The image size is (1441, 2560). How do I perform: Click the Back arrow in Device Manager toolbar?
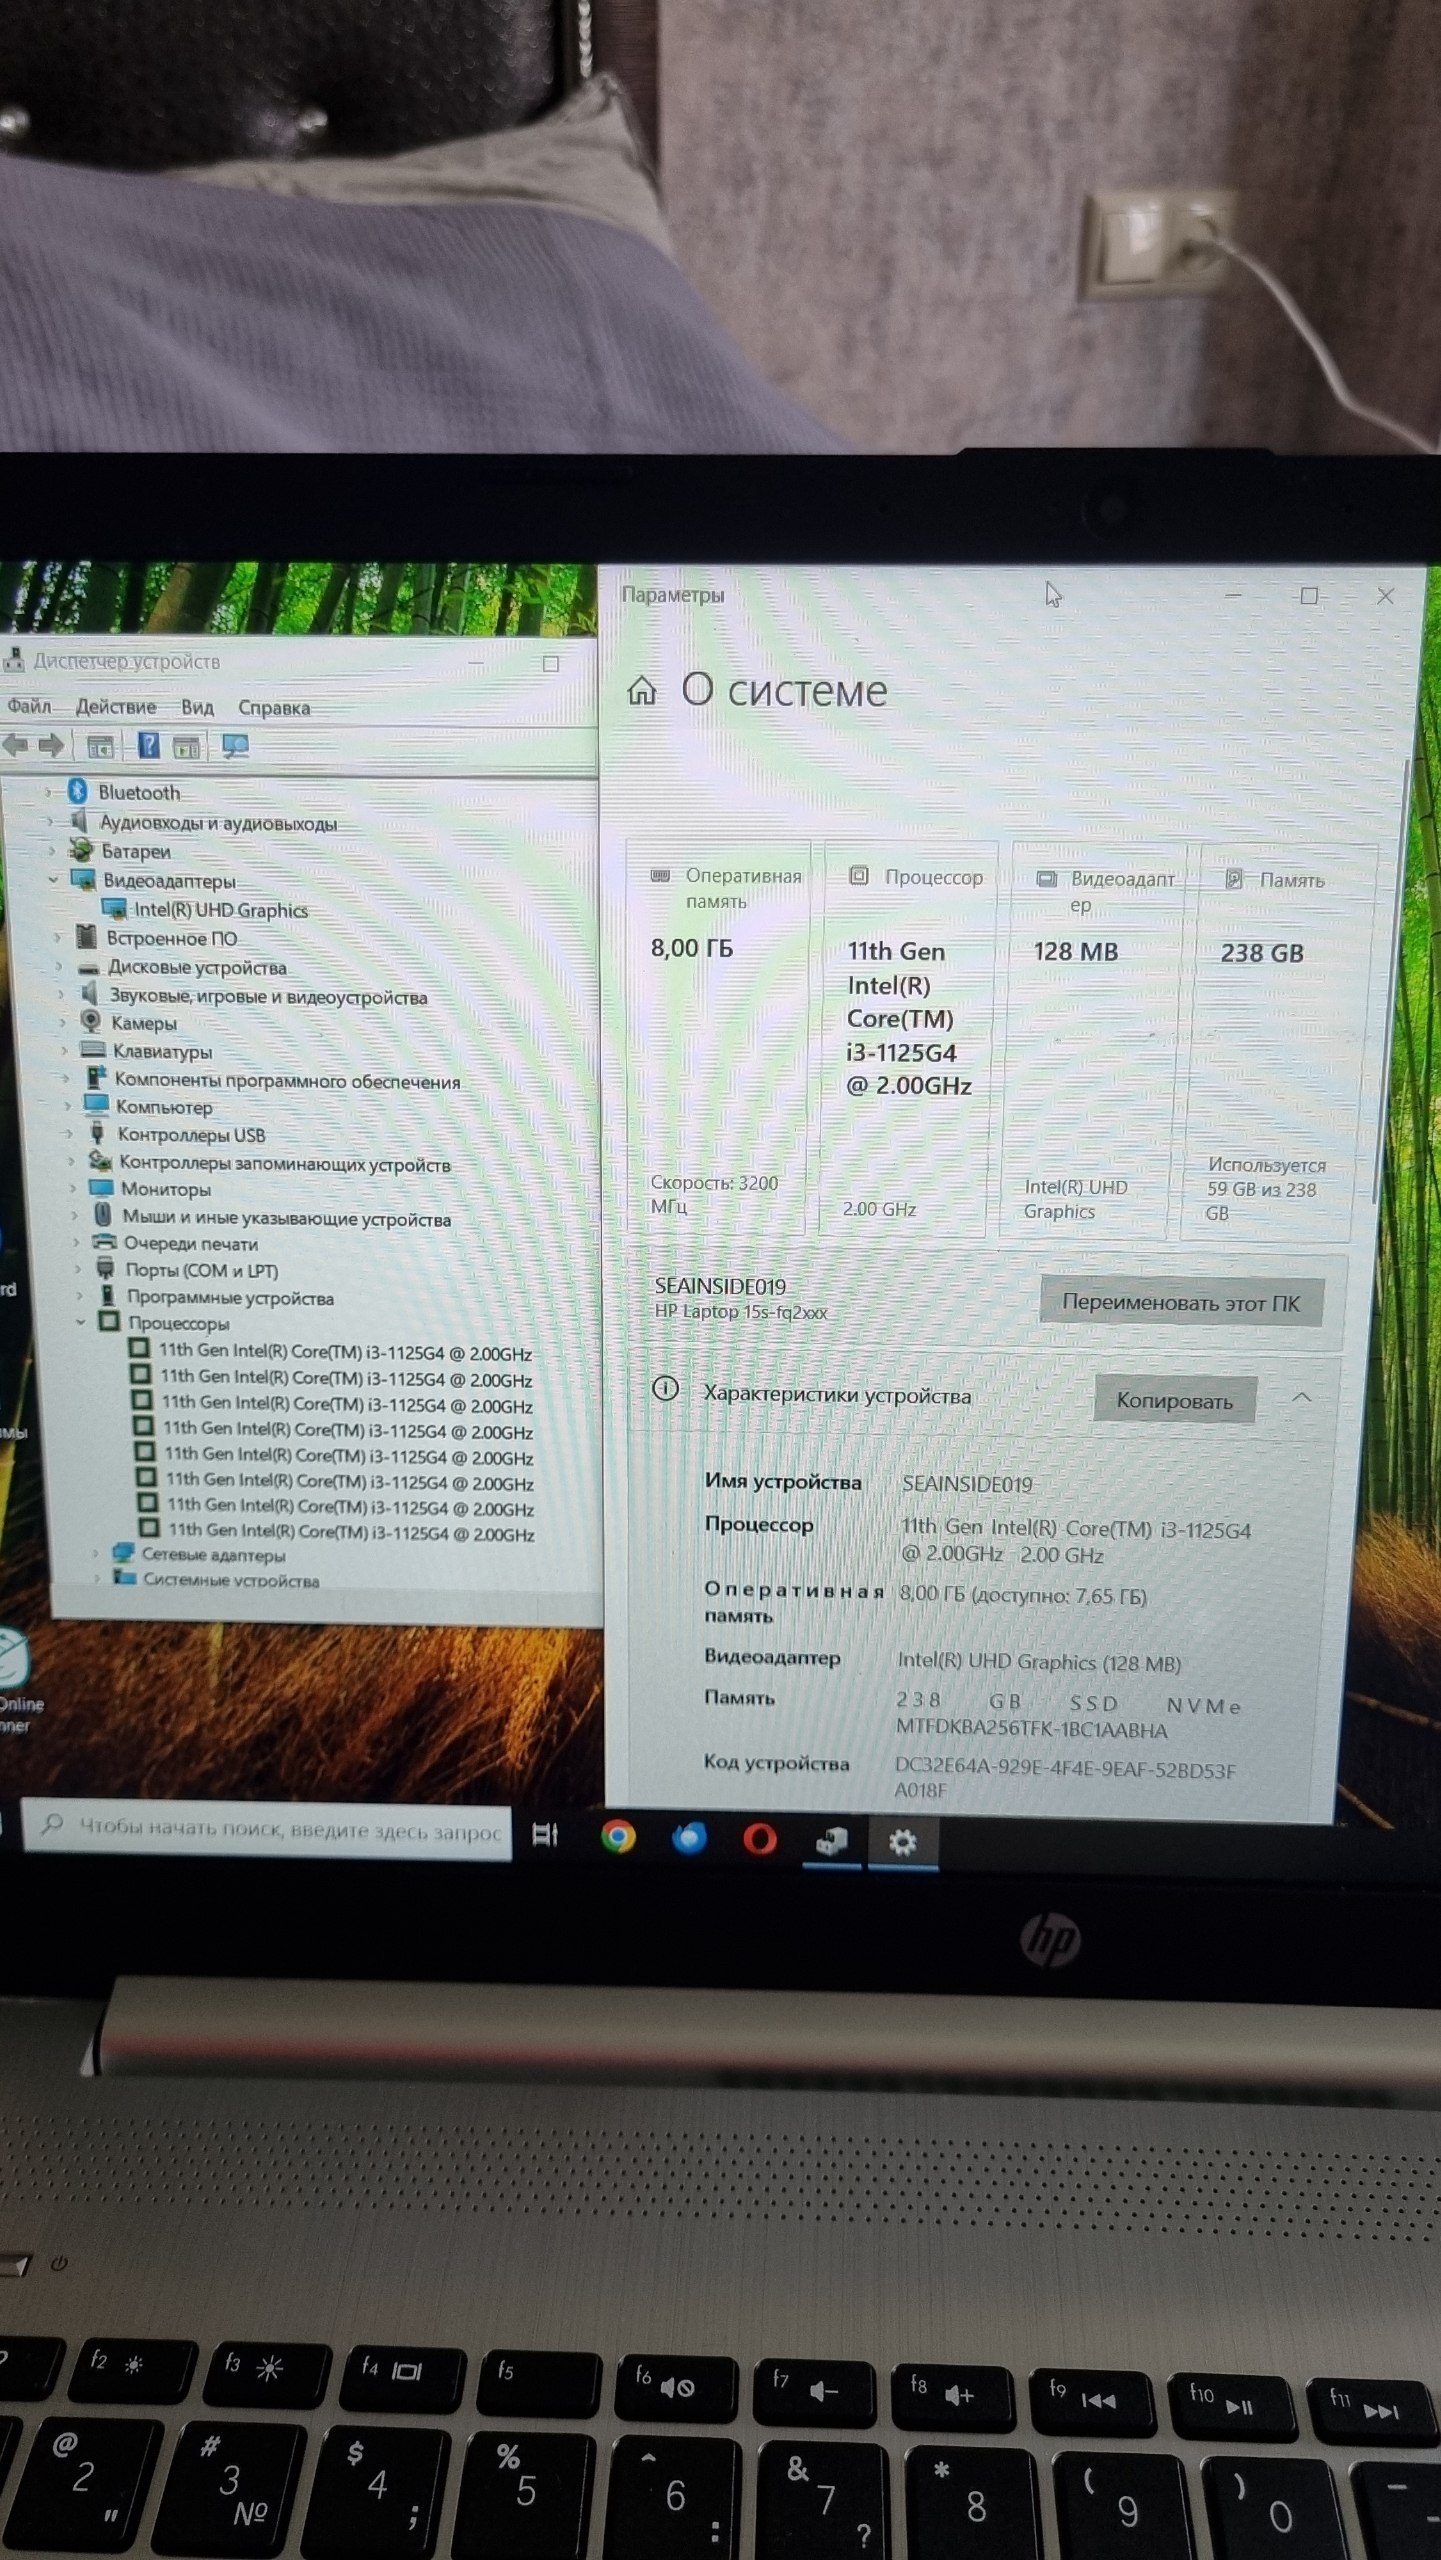pos(15,745)
